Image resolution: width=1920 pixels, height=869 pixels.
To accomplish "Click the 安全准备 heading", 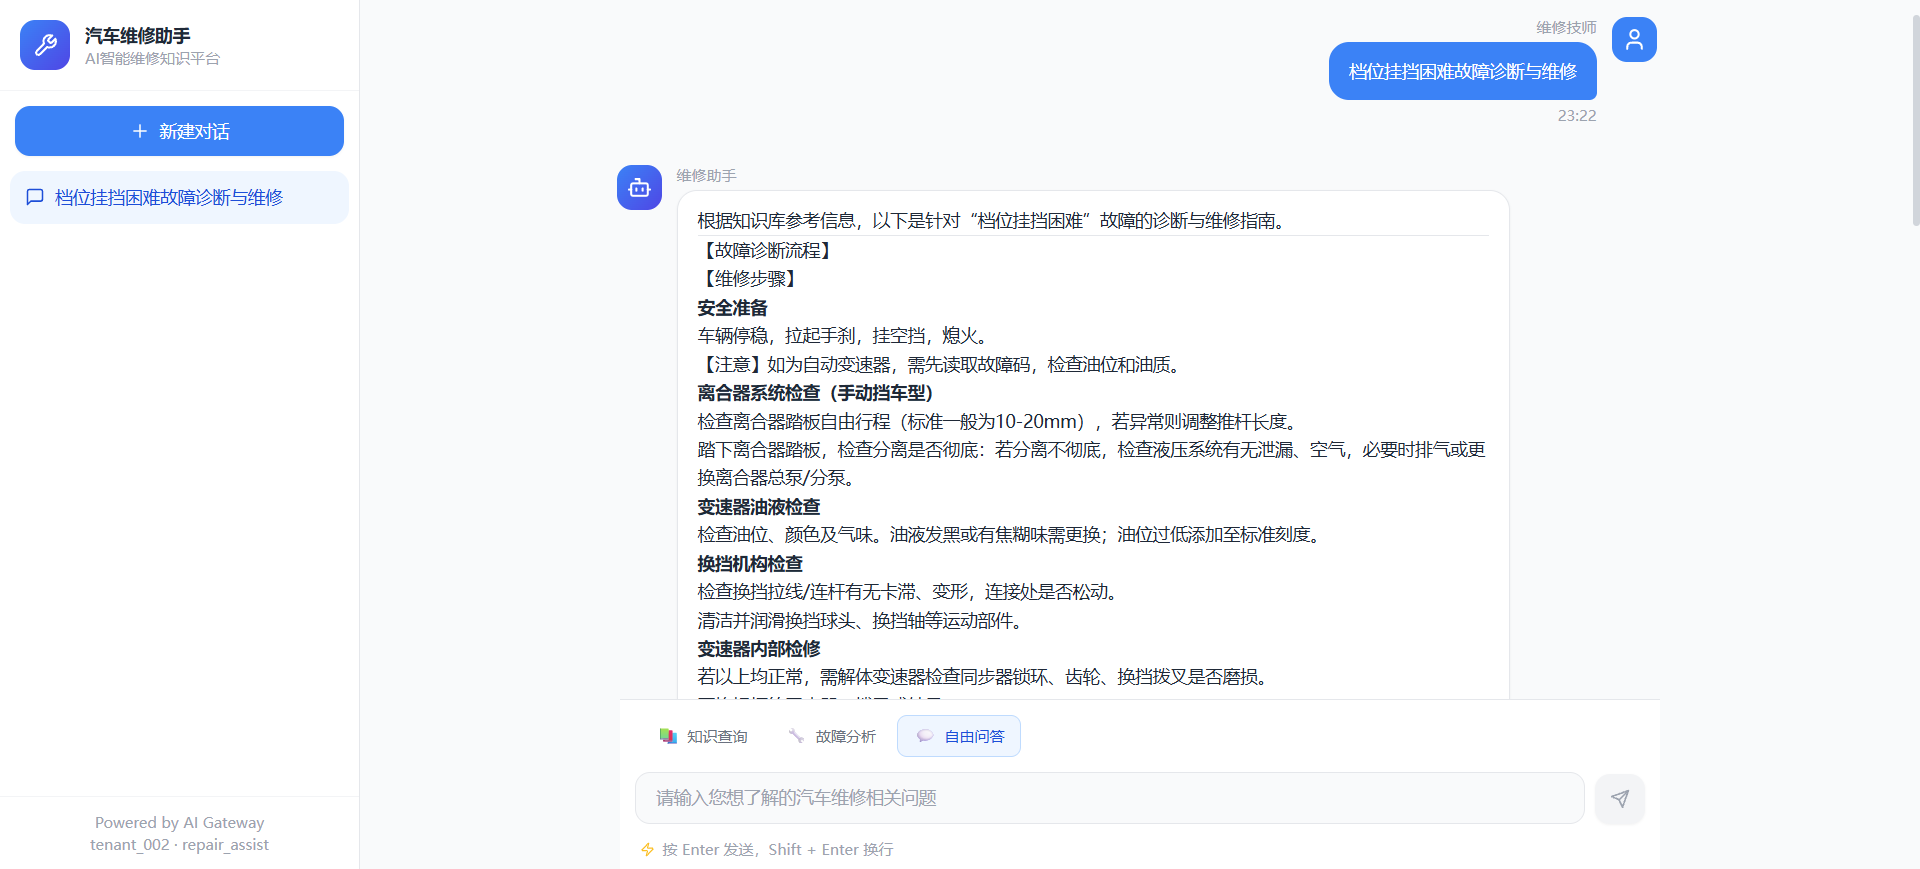I will coord(732,308).
